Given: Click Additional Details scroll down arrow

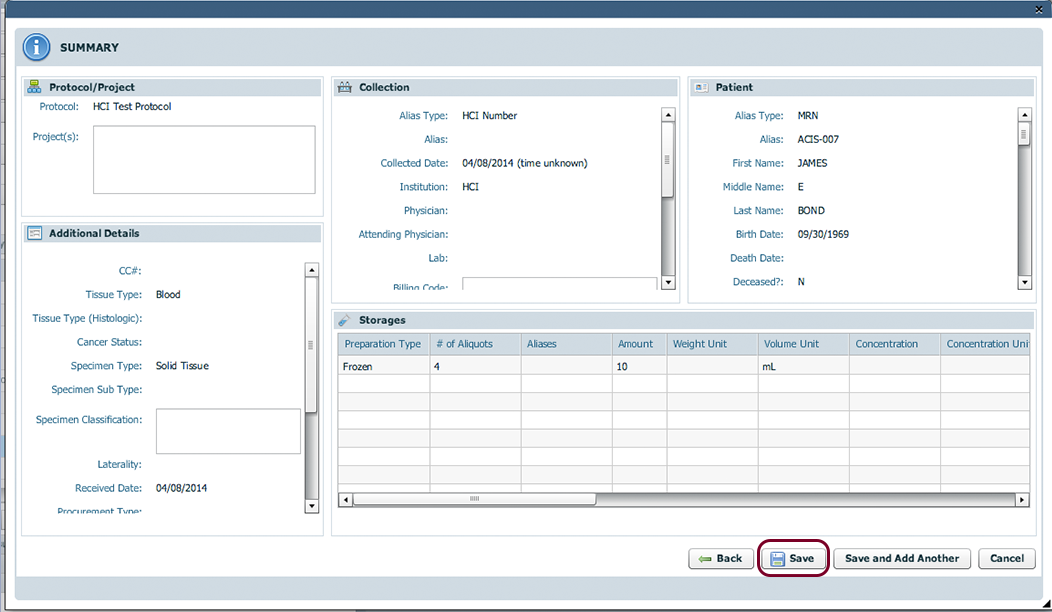Looking at the screenshot, I should [x=311, y=506].
